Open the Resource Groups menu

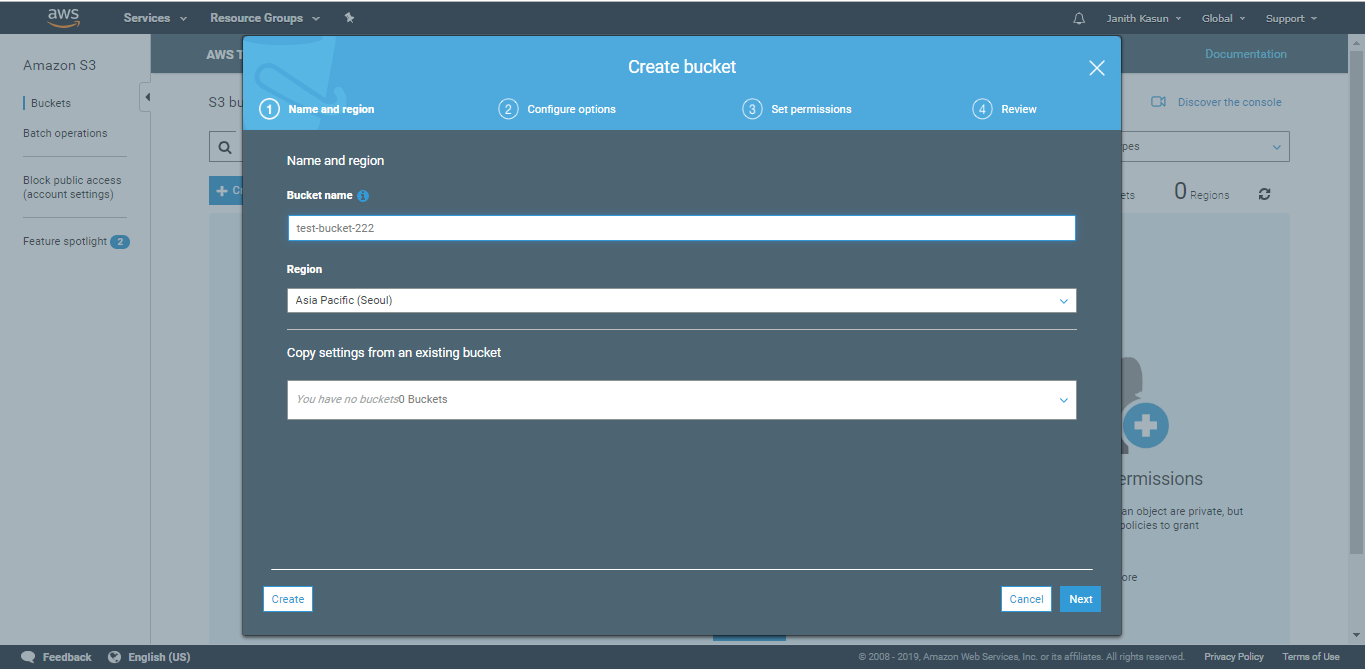click(x=265, y=18)
